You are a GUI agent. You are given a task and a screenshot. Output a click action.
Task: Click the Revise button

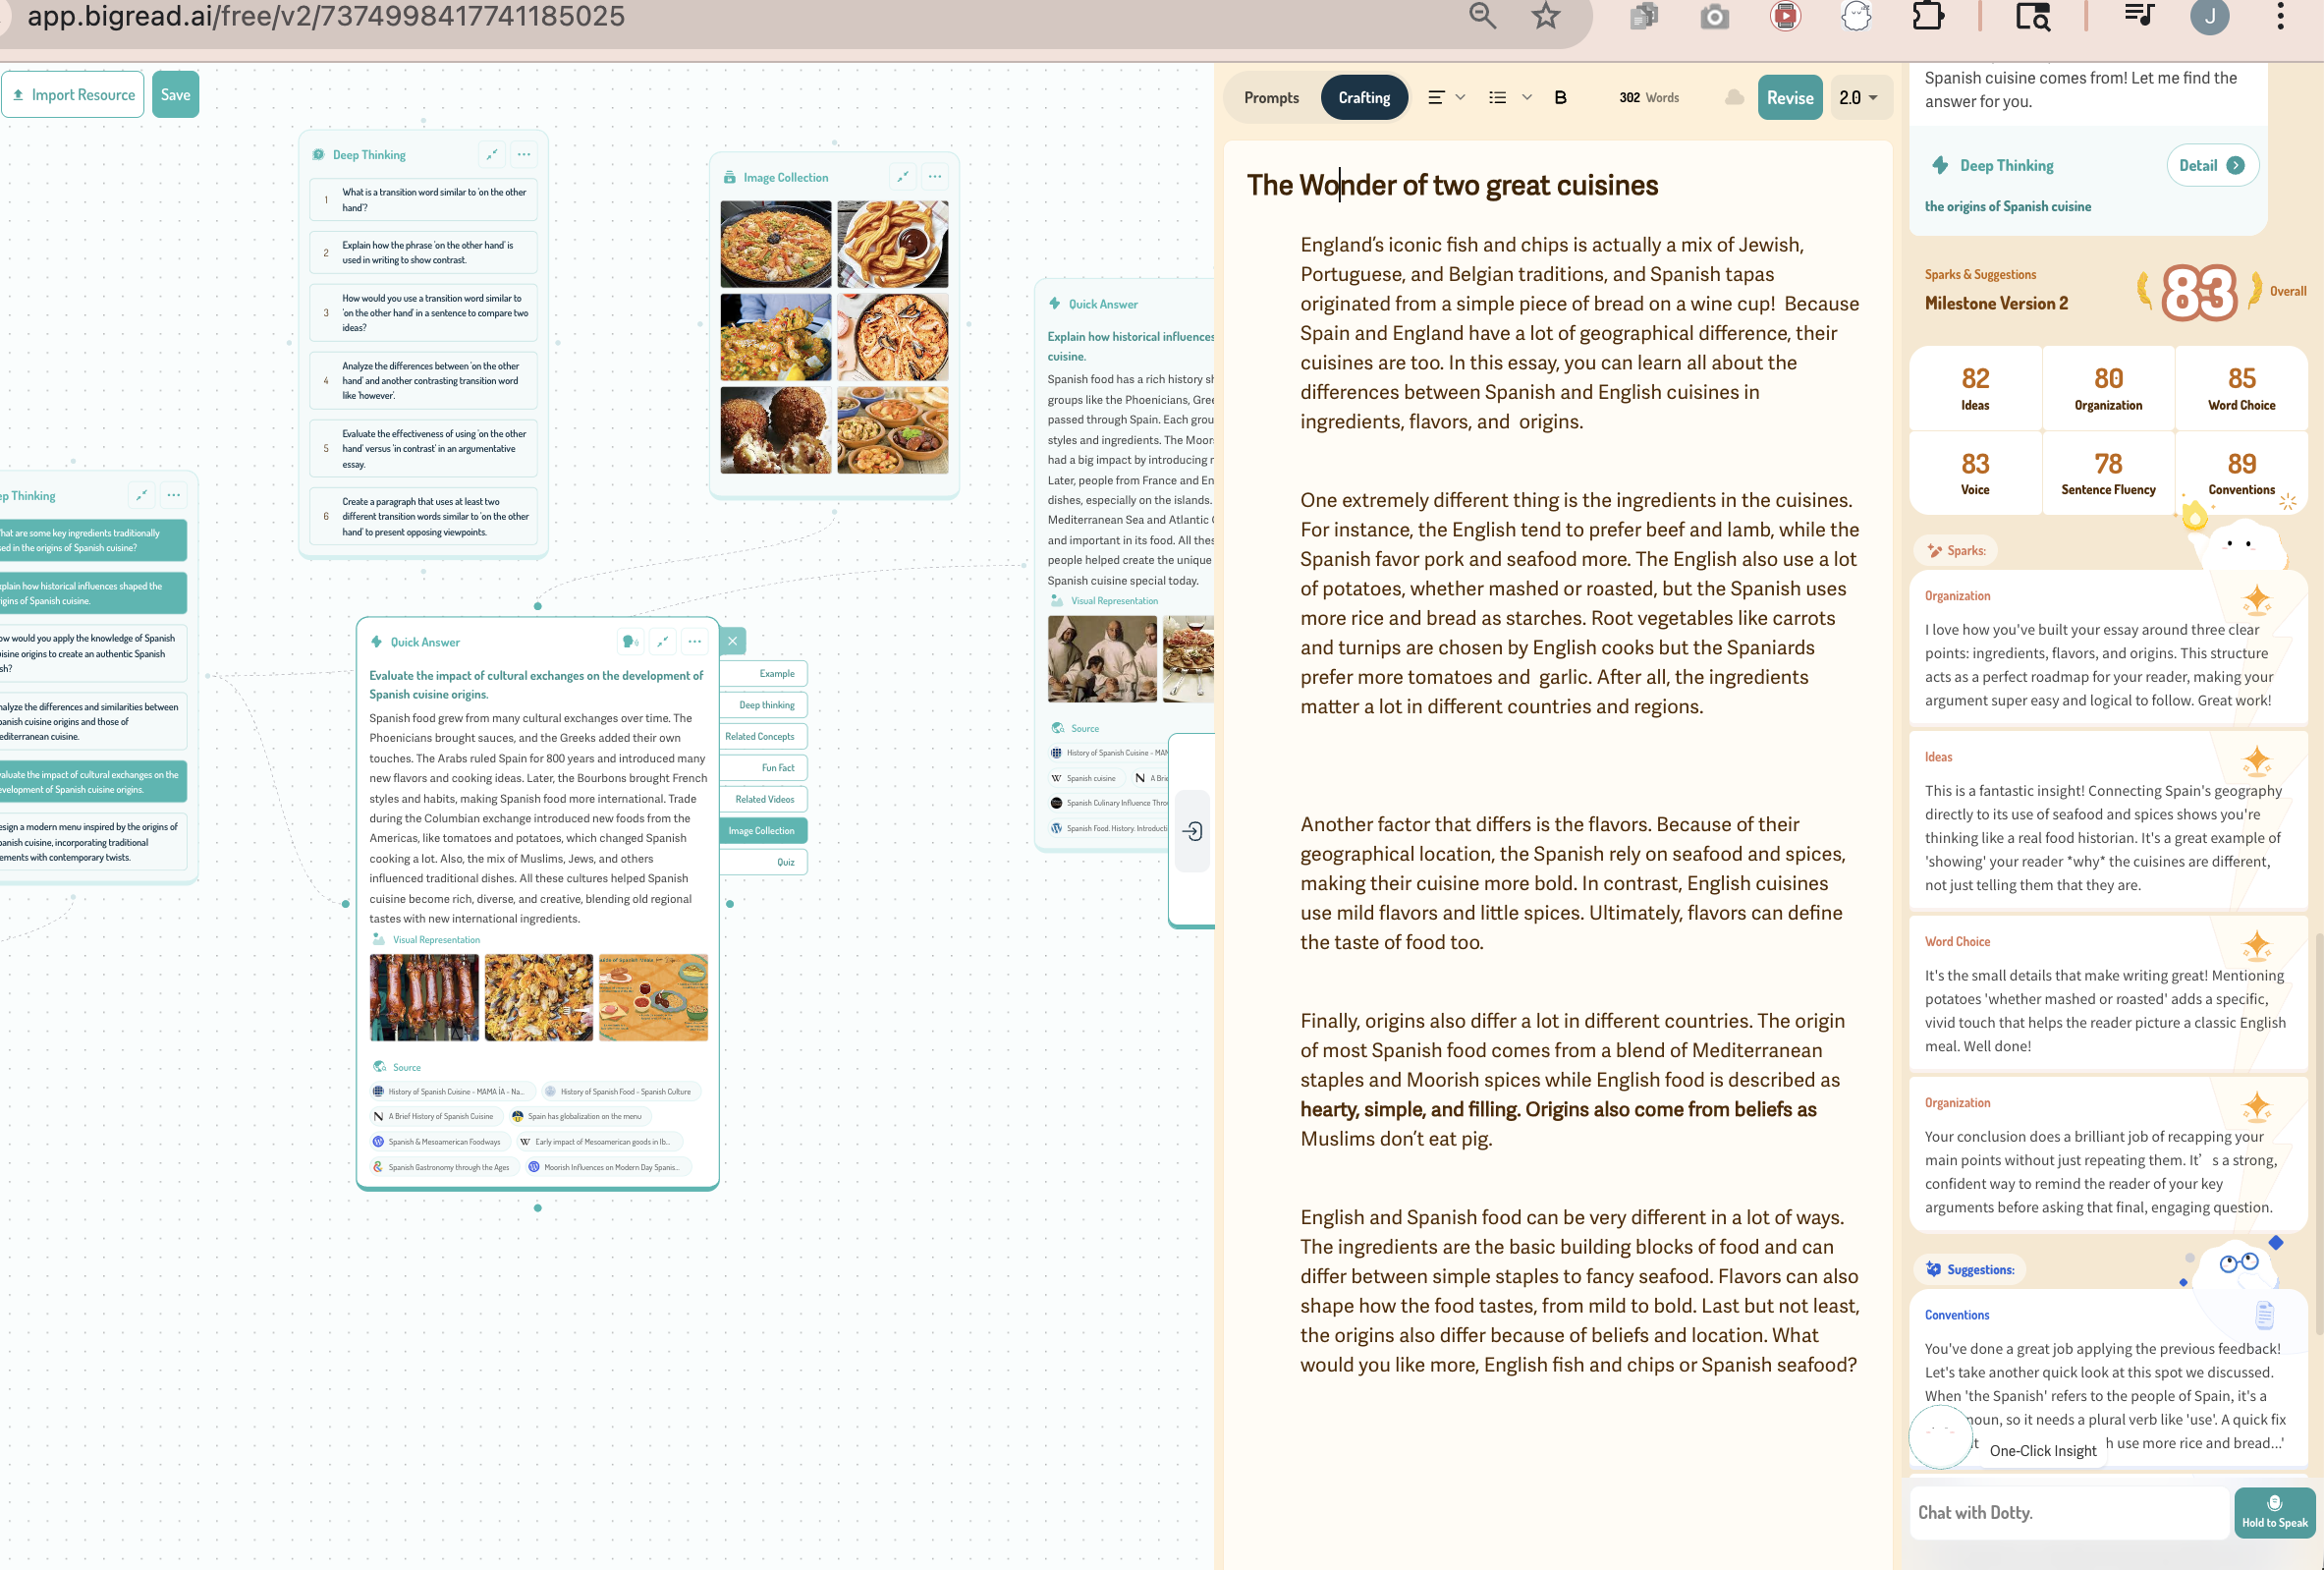[1789, 97]
